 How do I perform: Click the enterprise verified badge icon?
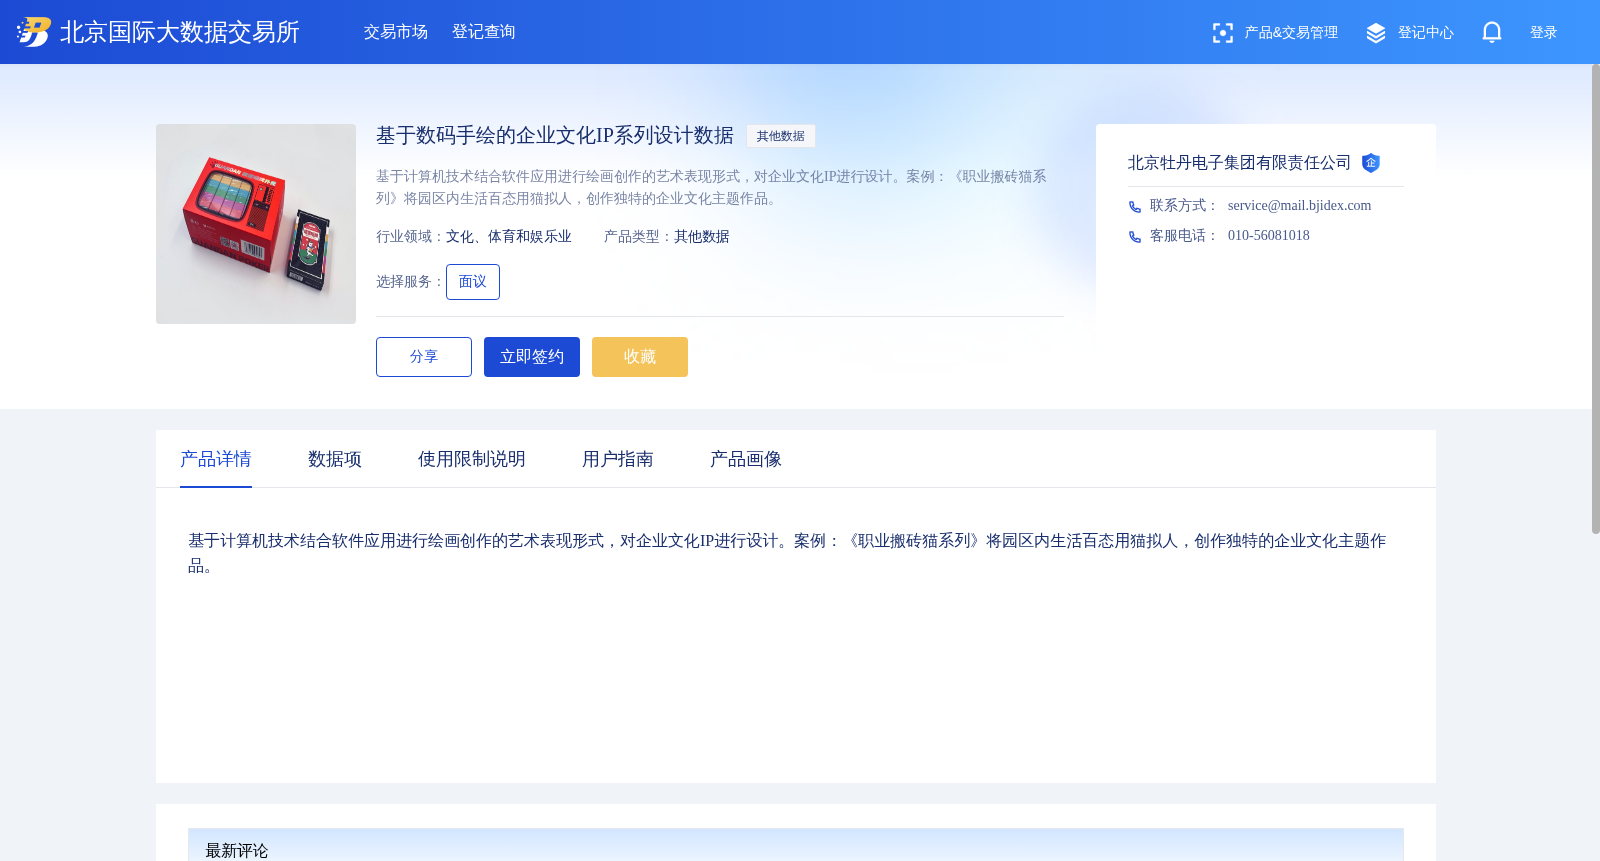(1371, 163)
